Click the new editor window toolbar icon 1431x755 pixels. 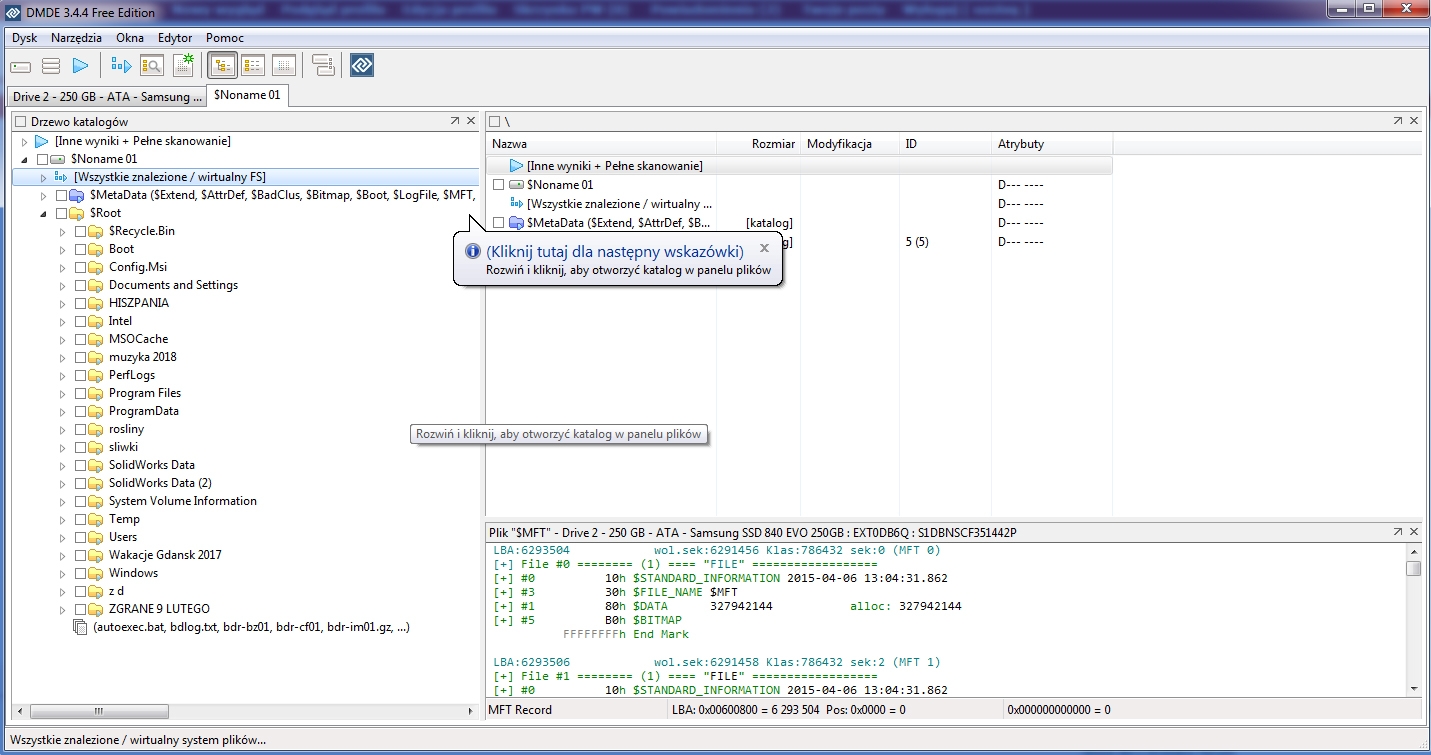pos(183,66)
